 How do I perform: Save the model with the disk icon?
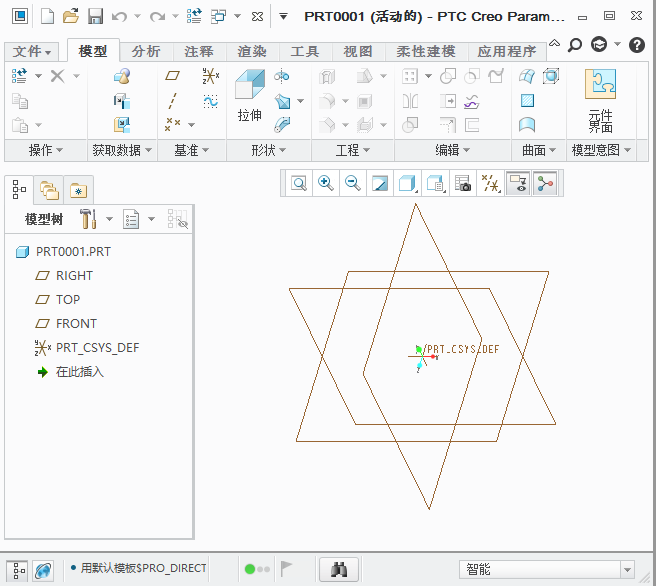95,17
